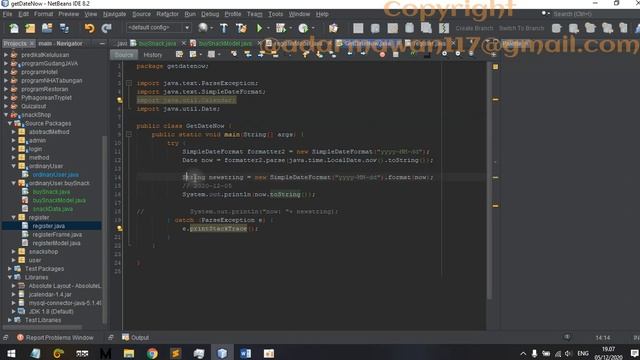The height and width of the screenshot is (360, 640).
Task: Open the Refactor menu
Action: tap(167, 14)
